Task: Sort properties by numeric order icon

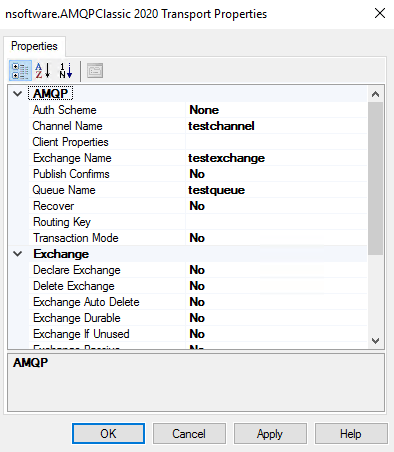Action: pyautogui.click(x=66, y=71)
